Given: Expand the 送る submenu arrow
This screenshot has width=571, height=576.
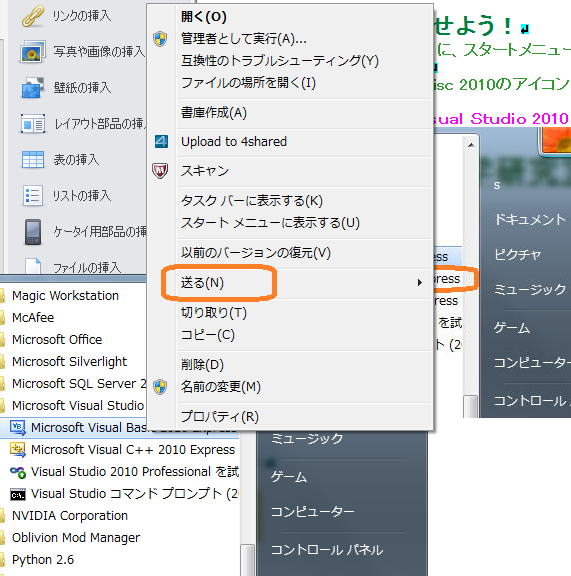Looking at the screenshot, I should click(x=419, y=283).
